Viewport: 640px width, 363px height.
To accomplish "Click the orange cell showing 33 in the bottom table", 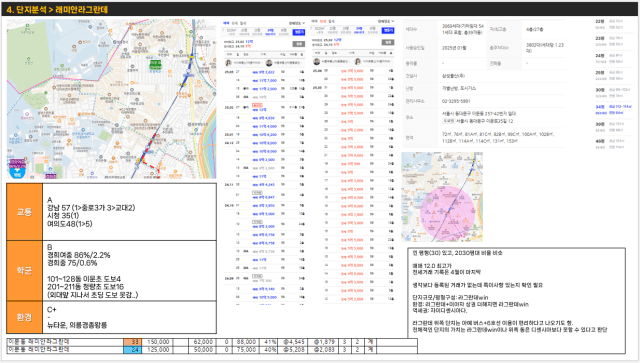I will pos(132,342).
